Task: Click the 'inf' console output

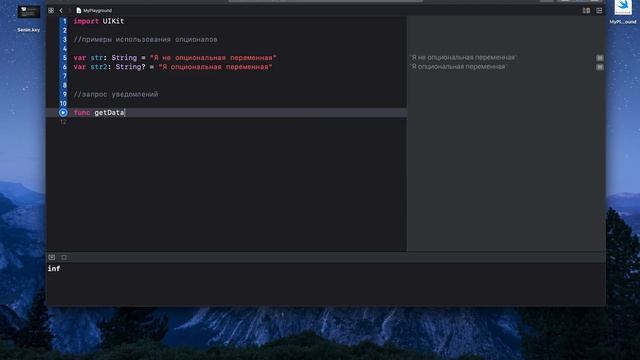Action: 54,269
